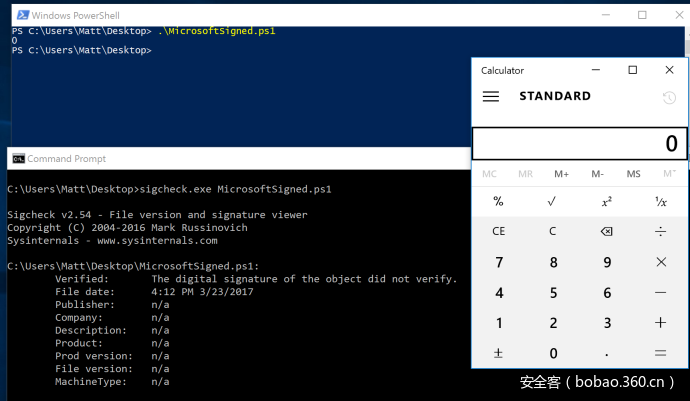The image size is (690, 401).
Task: Click the STANDARD mode heading
Action: tap(555, 96)
